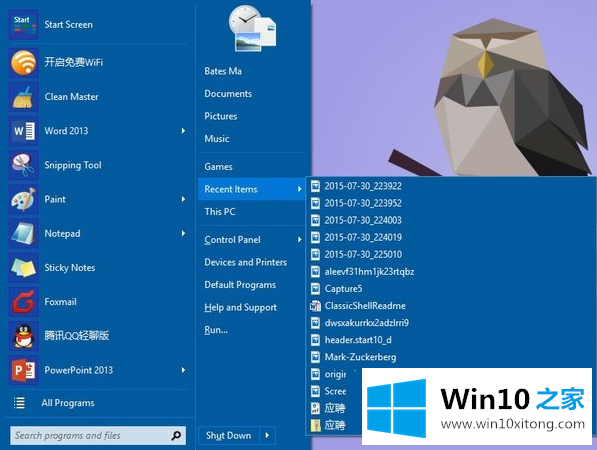Click the ClassicShellReadme document icon
This screenshot has width=597, height=450.
coord(315,306)
